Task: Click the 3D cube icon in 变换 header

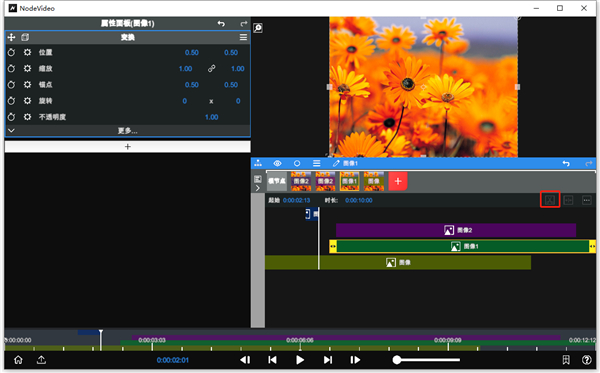Action: pos(25,37)
